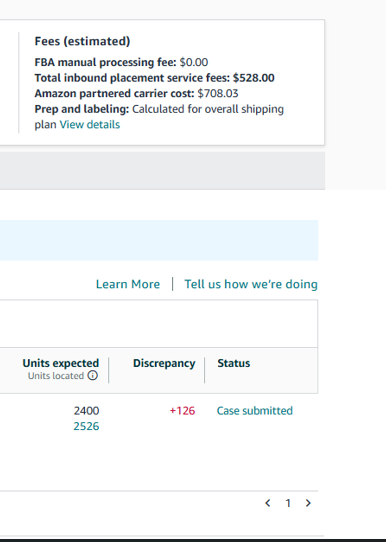
Task: Click the $528.00 inbound placement fee amount
Action: [x=254, y=78]
